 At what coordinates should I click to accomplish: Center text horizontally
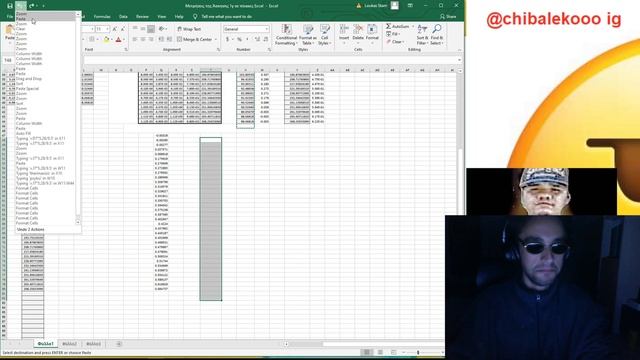[143, 39]
